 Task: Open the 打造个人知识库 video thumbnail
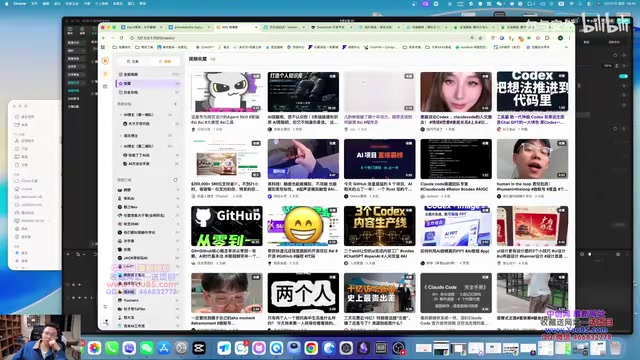(x=303, y=92)
